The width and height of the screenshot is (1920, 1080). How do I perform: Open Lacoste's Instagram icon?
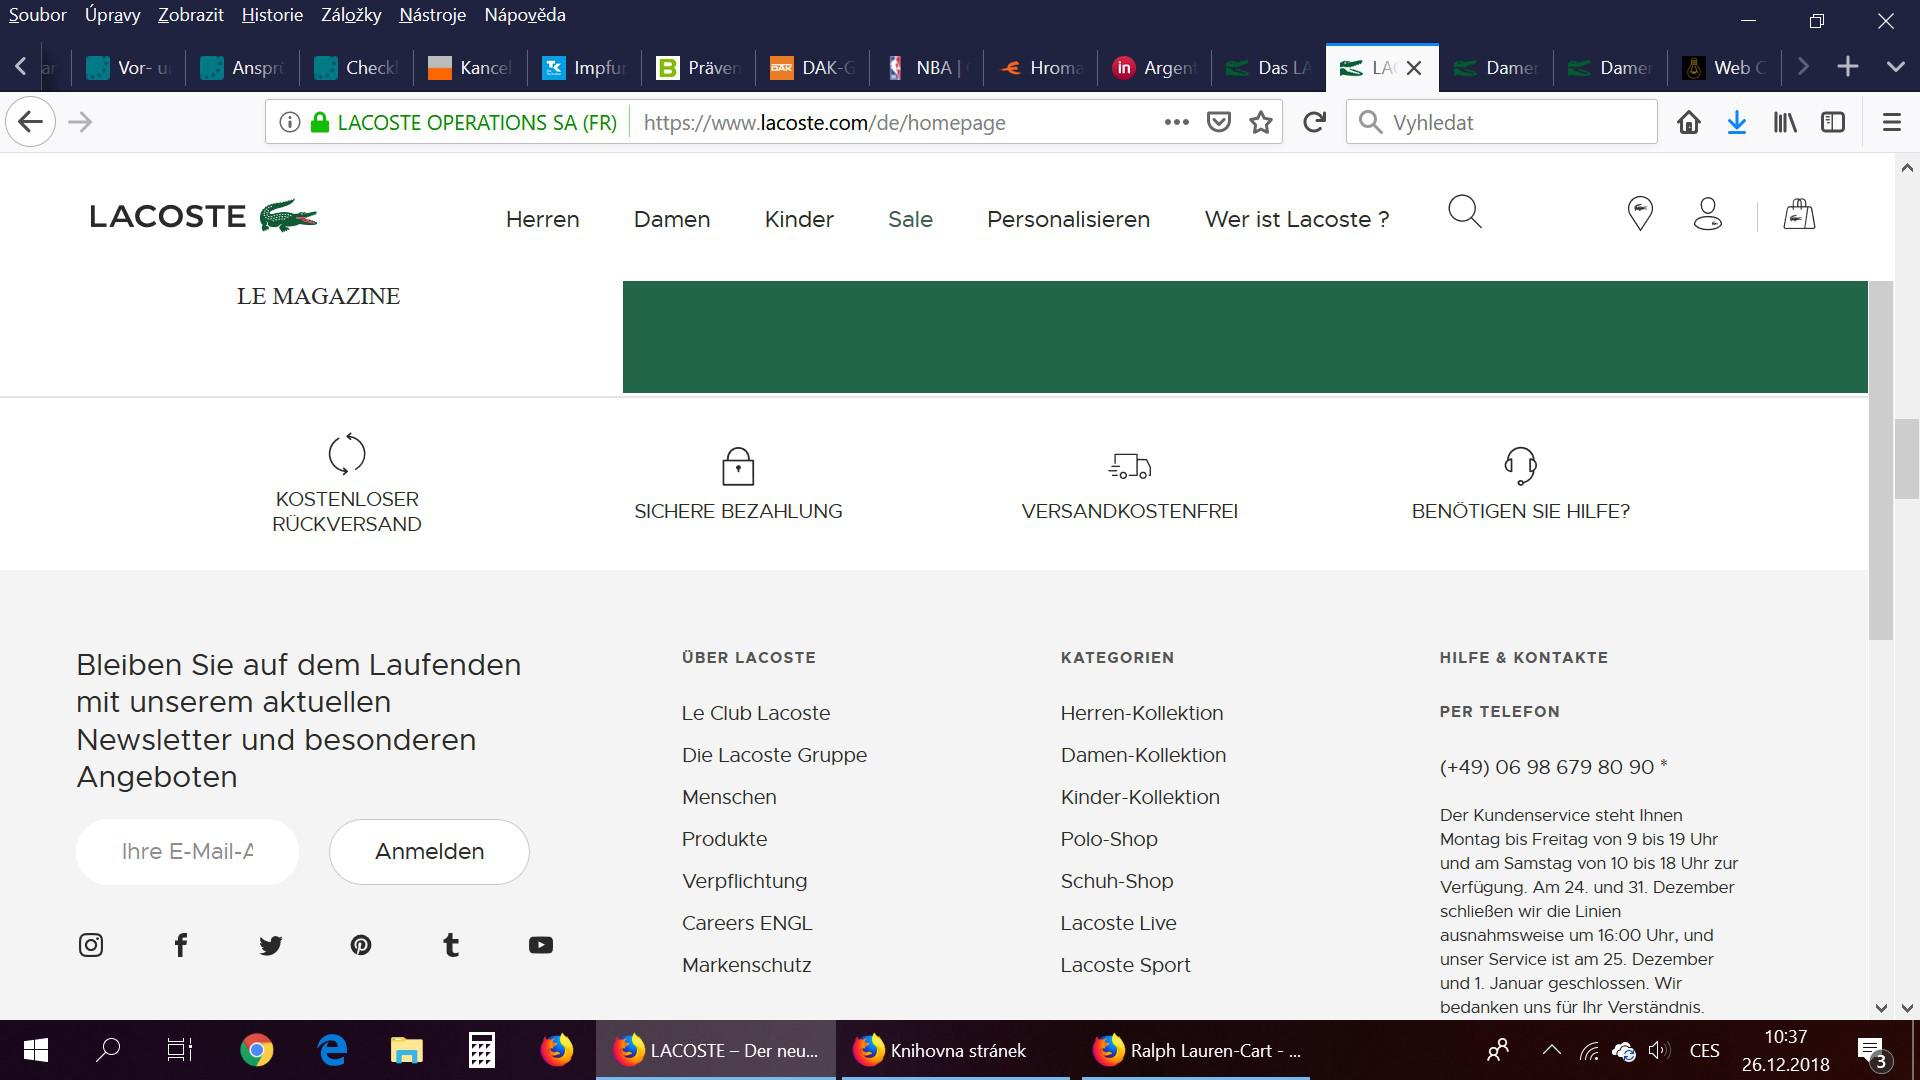click(91, 944)
